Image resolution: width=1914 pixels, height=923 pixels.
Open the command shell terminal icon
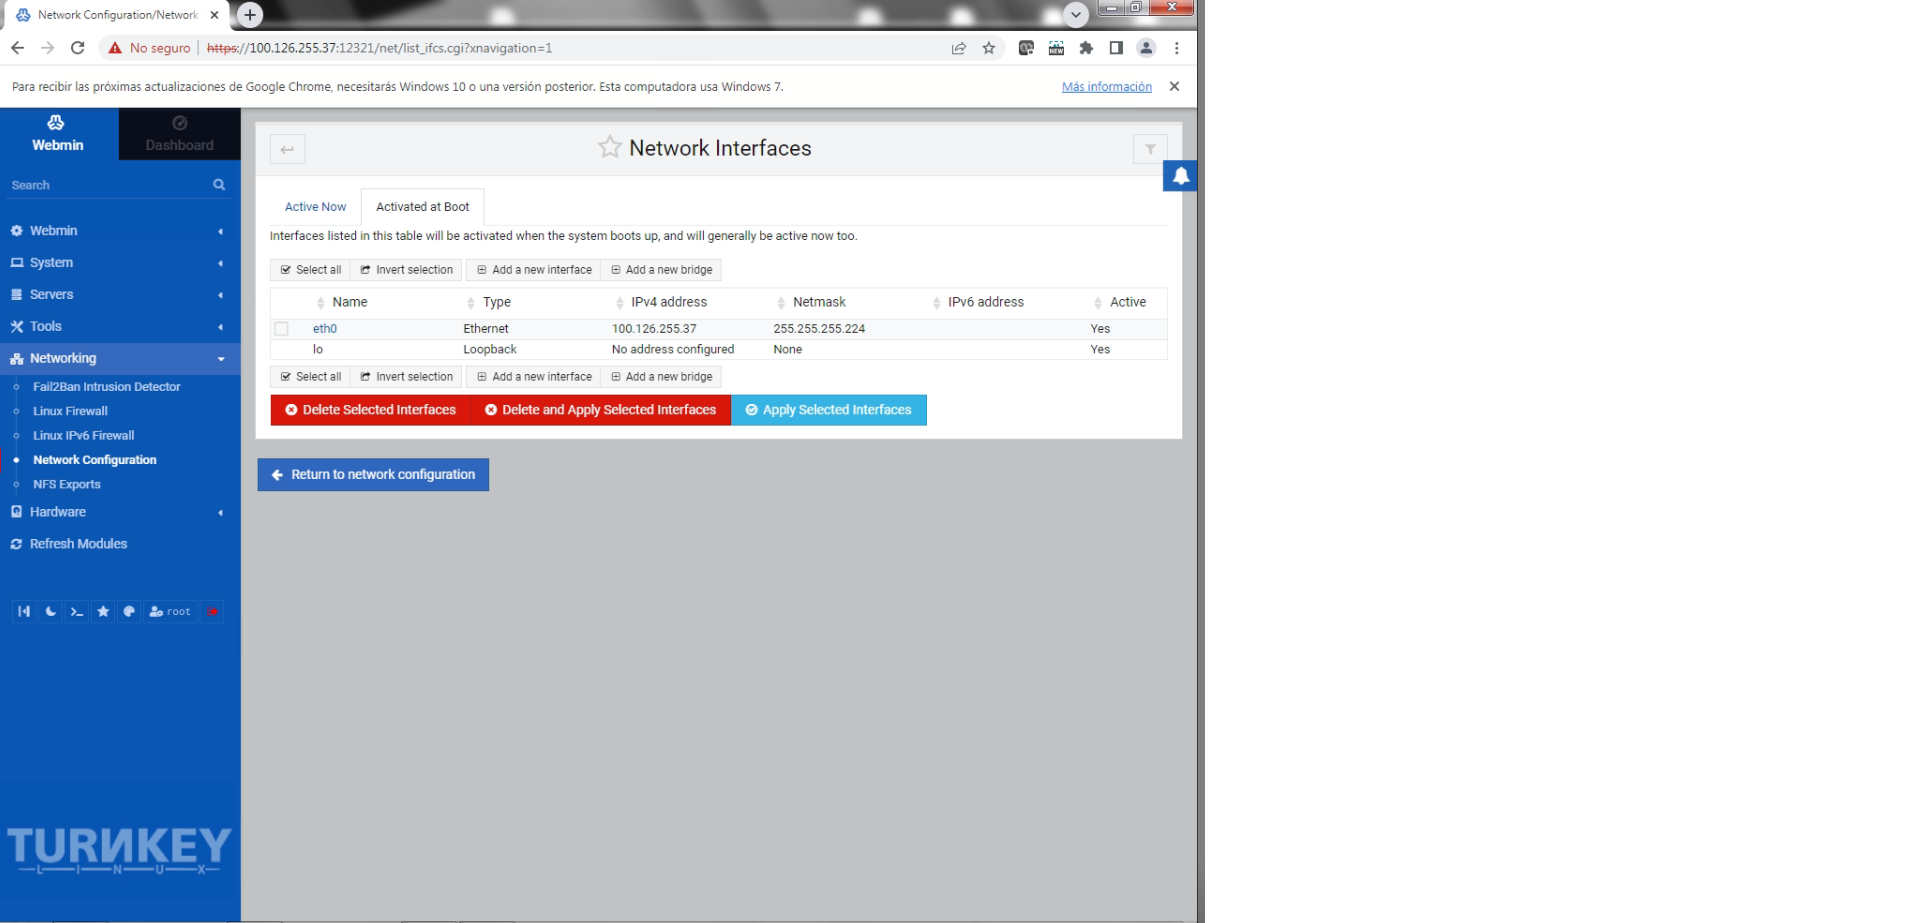pyautogui.click(x=77, y=612)
